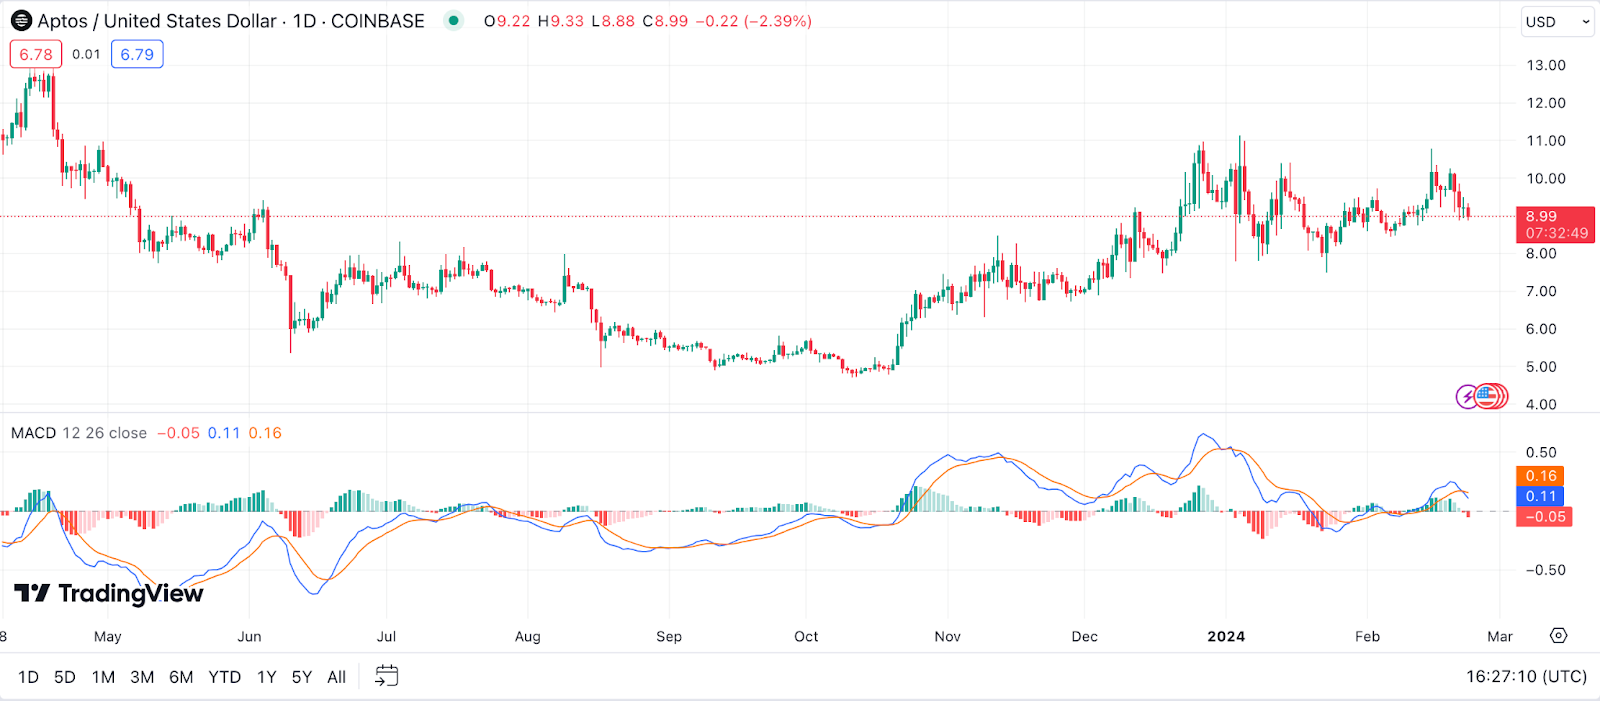Click the green market status dot
The image size is (1600, 701).
454,20
